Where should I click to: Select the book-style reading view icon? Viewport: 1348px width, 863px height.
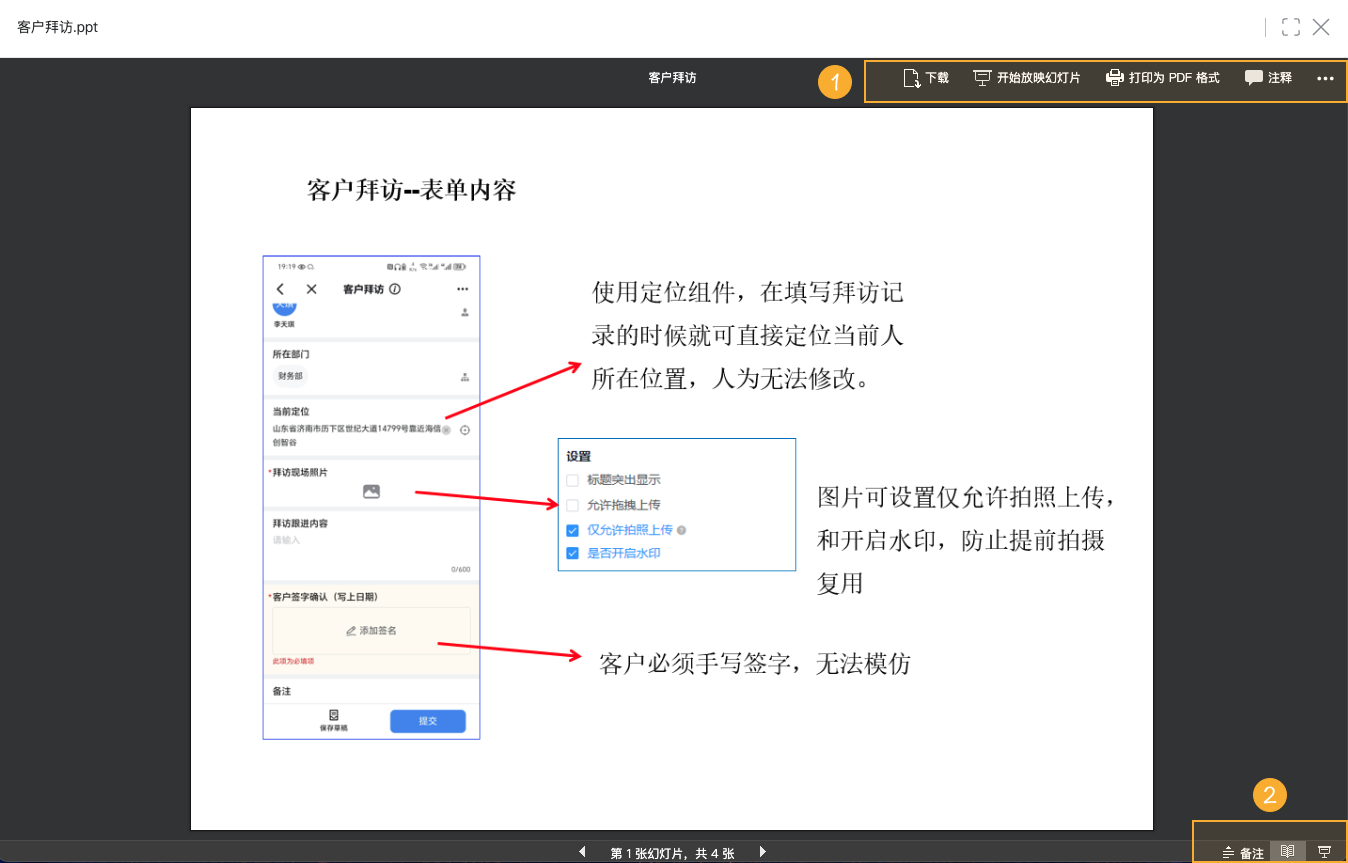1287,851
